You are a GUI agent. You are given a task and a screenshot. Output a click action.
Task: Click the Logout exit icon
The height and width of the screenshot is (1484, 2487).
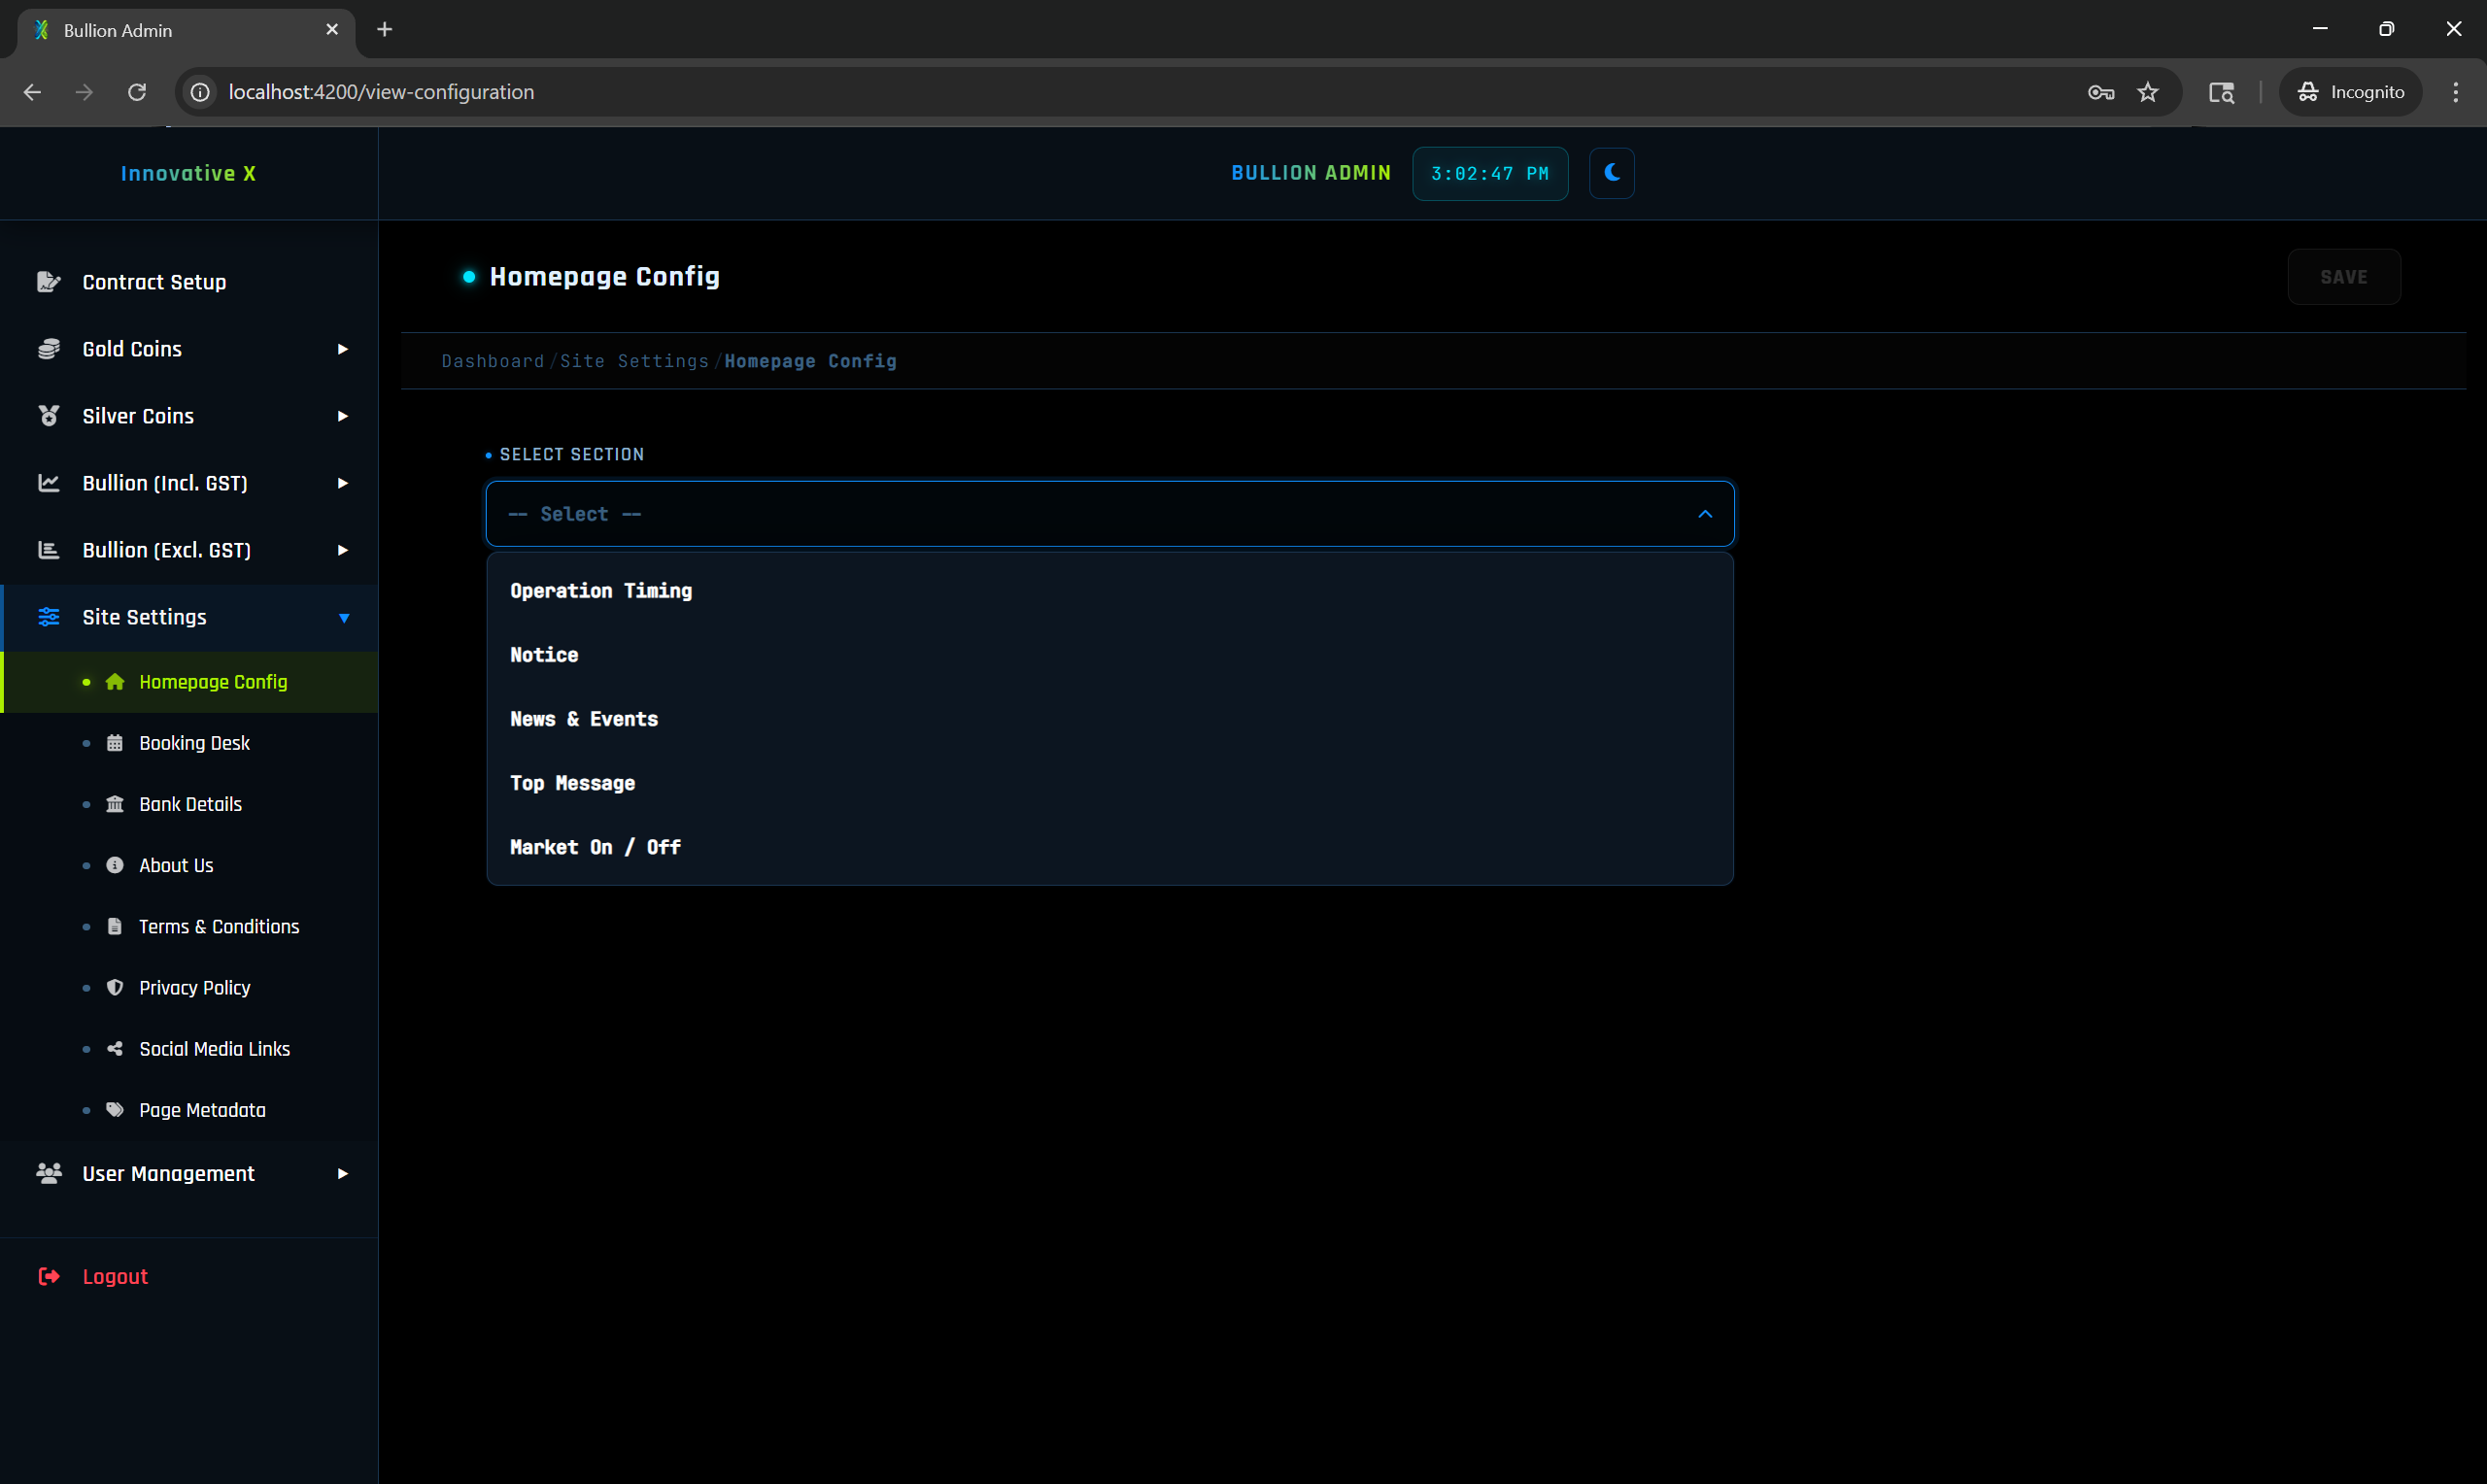click(x=48, y=1276)
